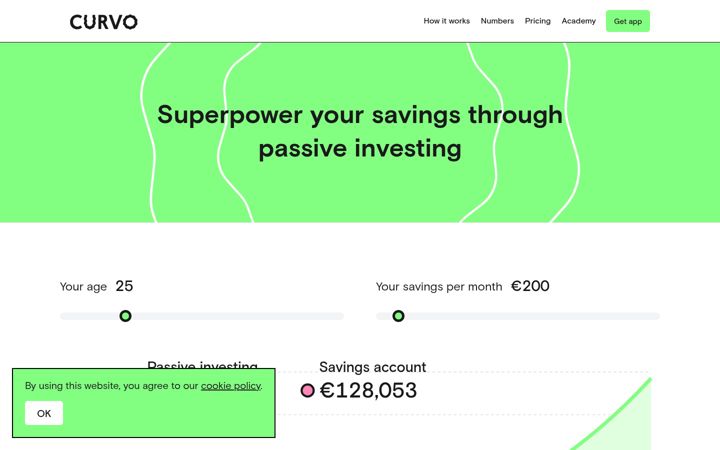Screen dimensions: 720x450
Task: Click the Savings account label
Action: 372,367
